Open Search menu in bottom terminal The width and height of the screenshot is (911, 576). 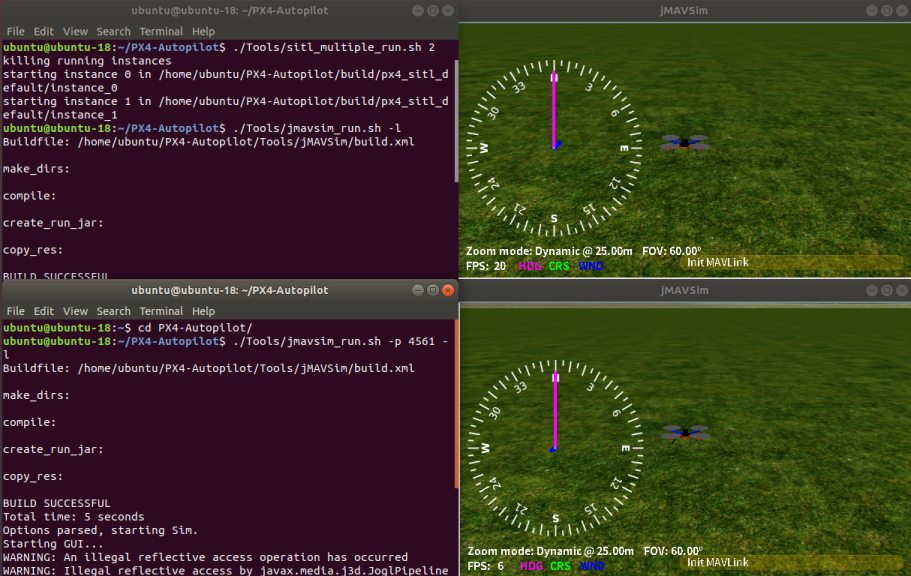point(114,312)
